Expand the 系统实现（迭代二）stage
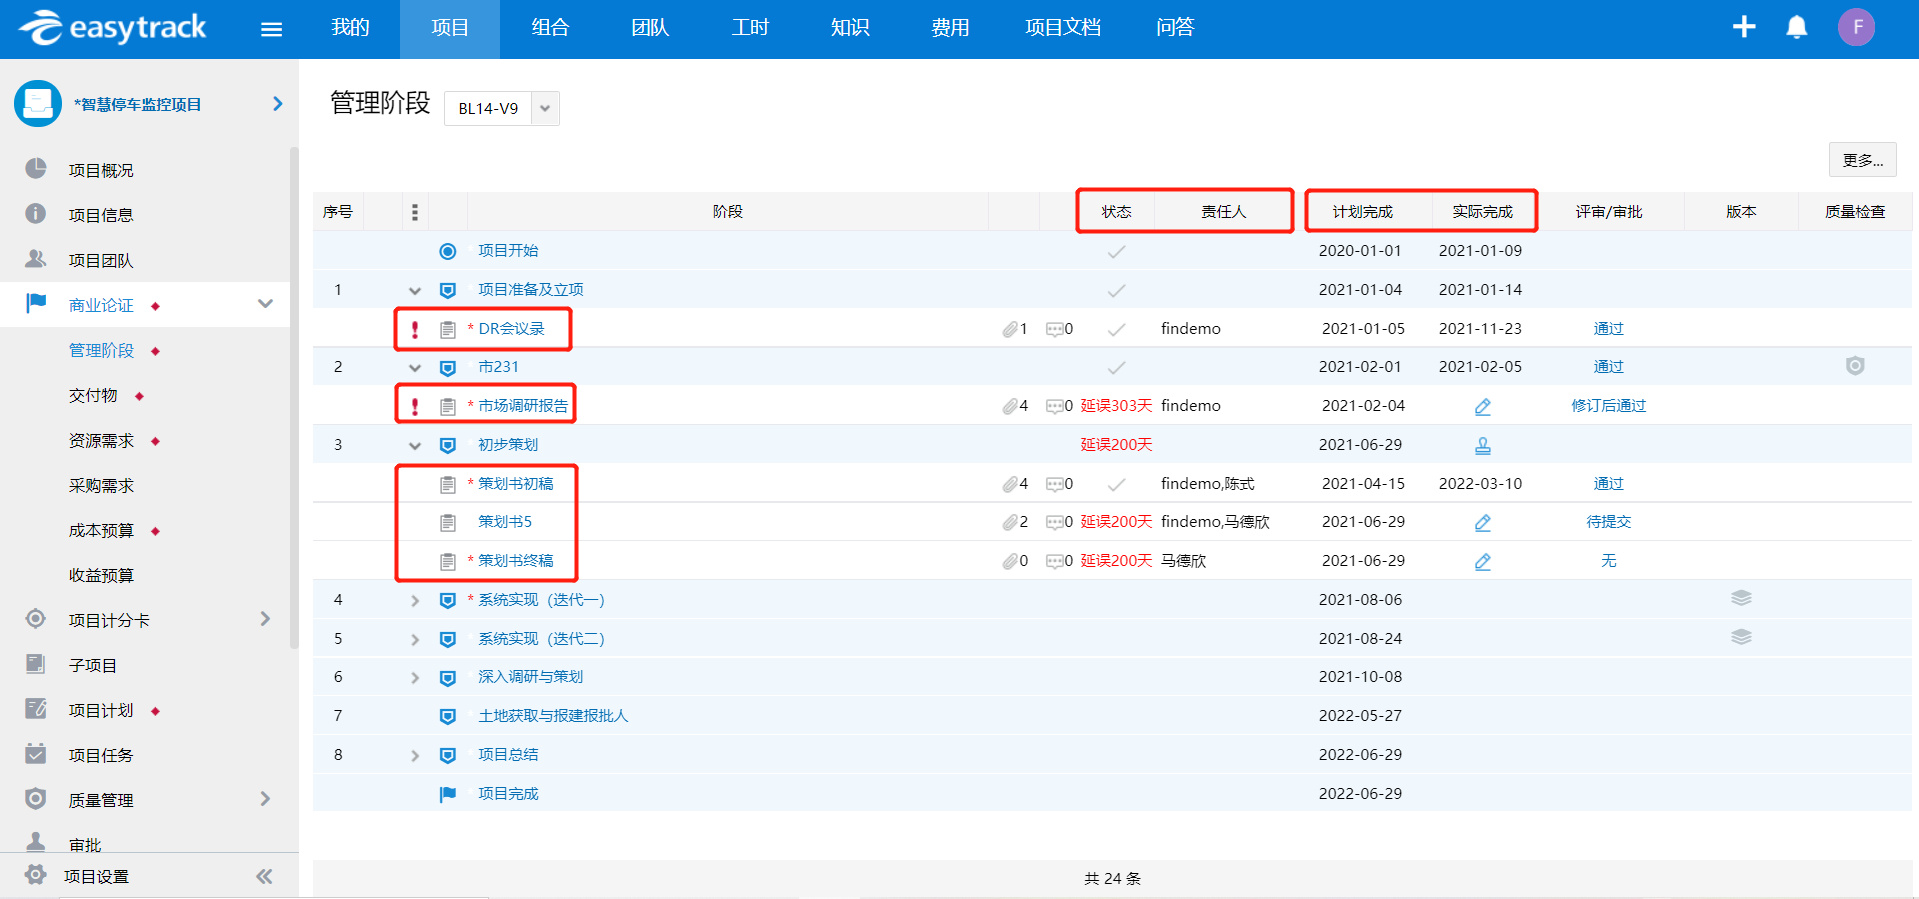 415,640
